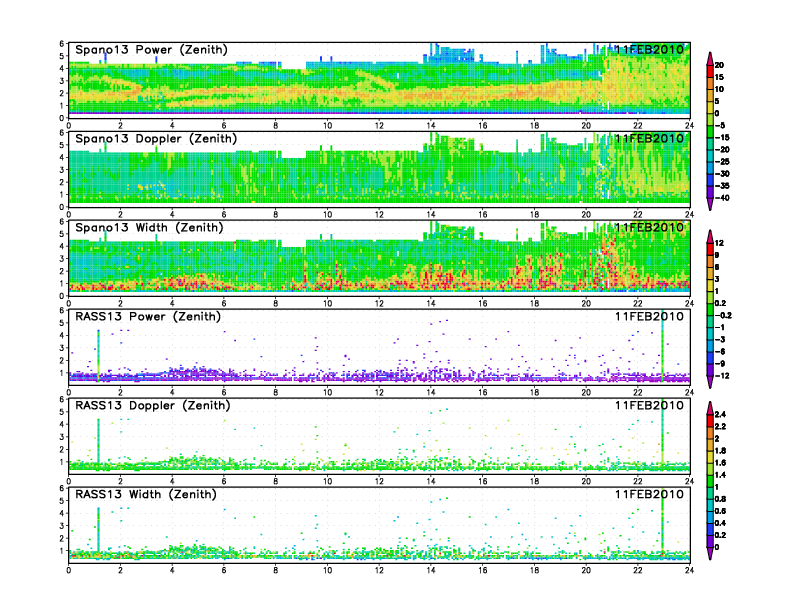This screenshot has width=792, height=612.
Task: Click the pink top arrow of the top colorbar
Action: click(710, 59)
